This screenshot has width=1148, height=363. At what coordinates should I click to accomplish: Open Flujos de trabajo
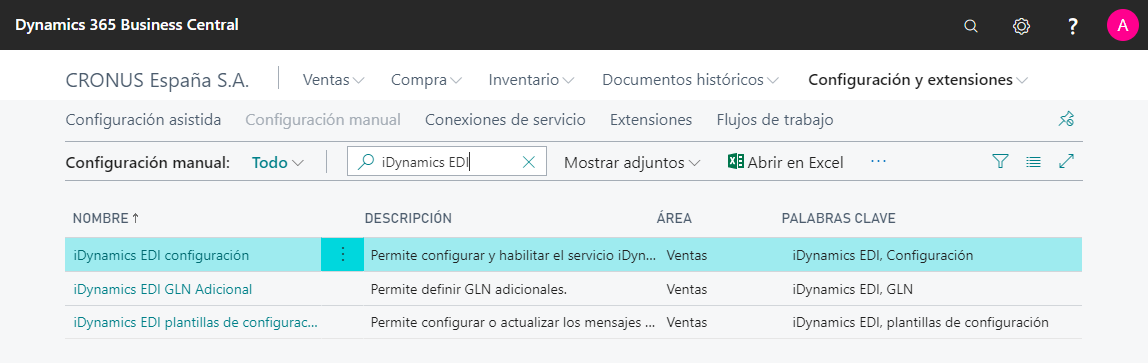[x=775, y=119]
